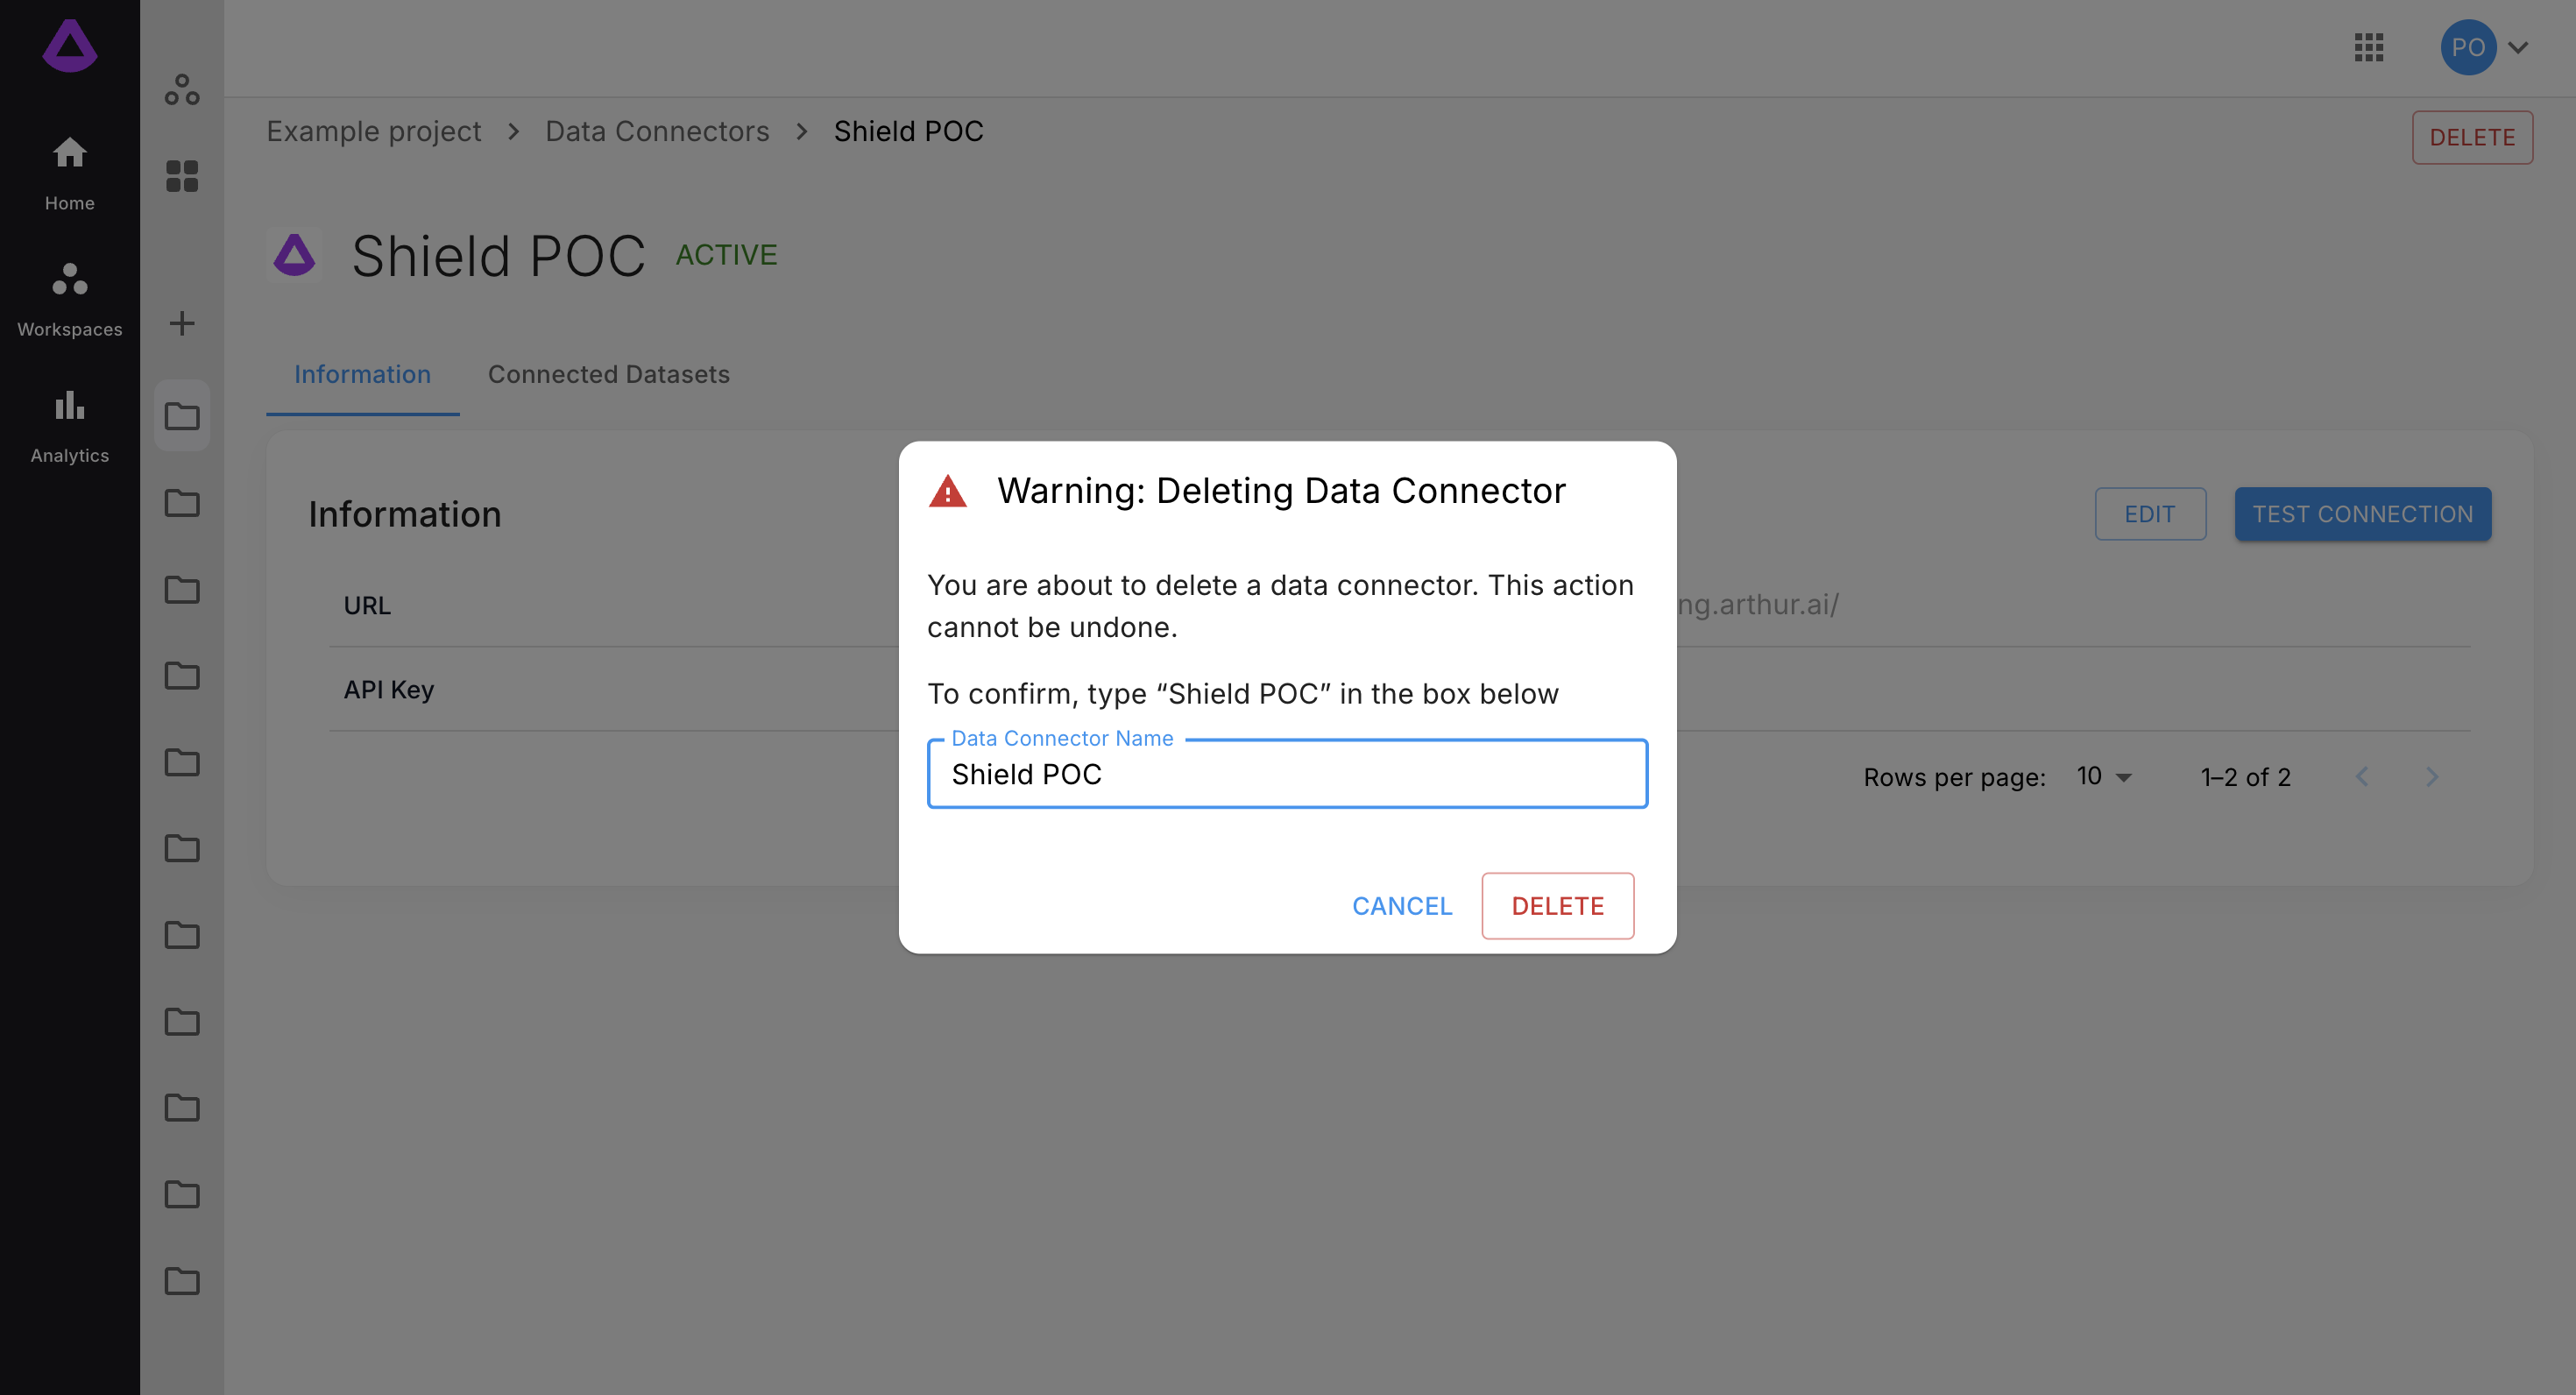
Task: Open the Workspaces section
Action: (x=70, y=300)
